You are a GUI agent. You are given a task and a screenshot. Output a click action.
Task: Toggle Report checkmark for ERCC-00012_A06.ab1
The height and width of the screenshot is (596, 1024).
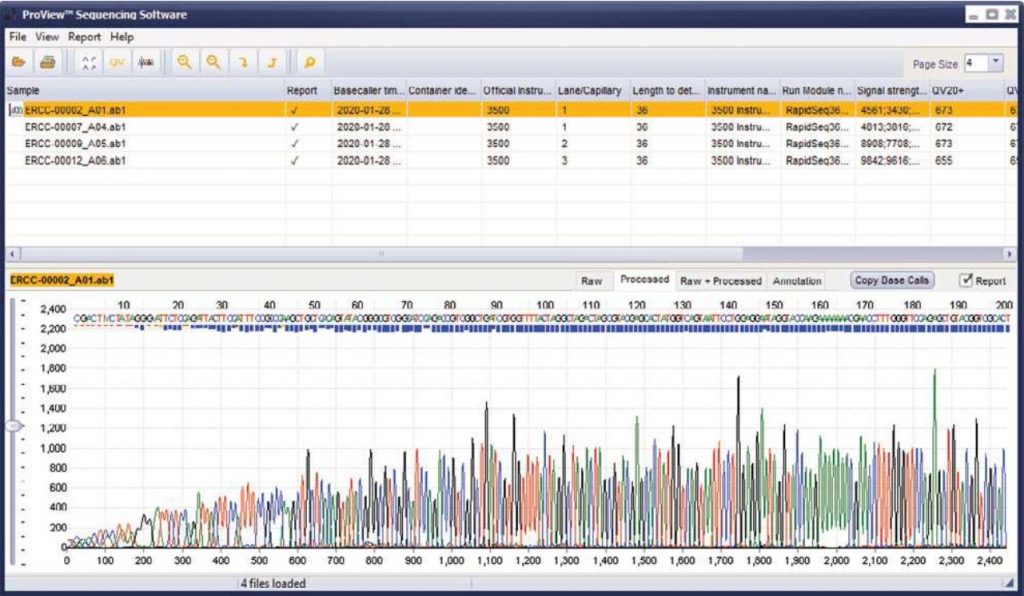(x=295, y=161)
